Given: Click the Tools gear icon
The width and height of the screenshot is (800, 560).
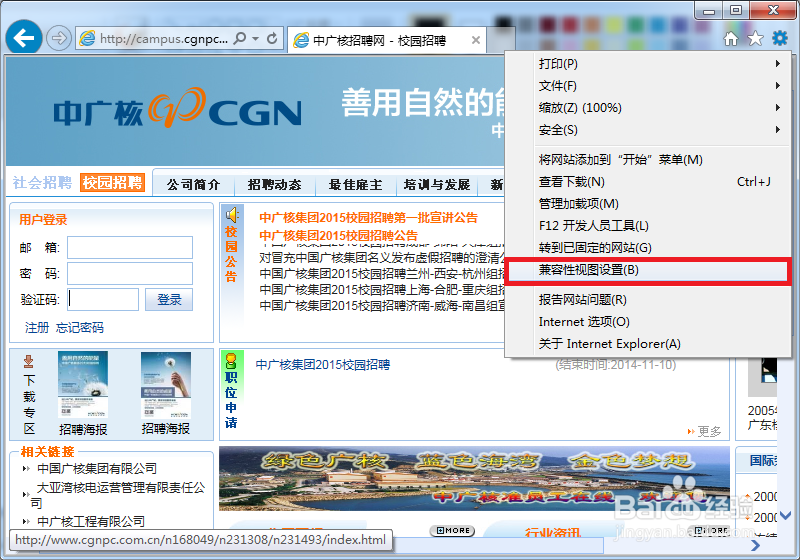Looking at the screenshot, I should (780, 38).
